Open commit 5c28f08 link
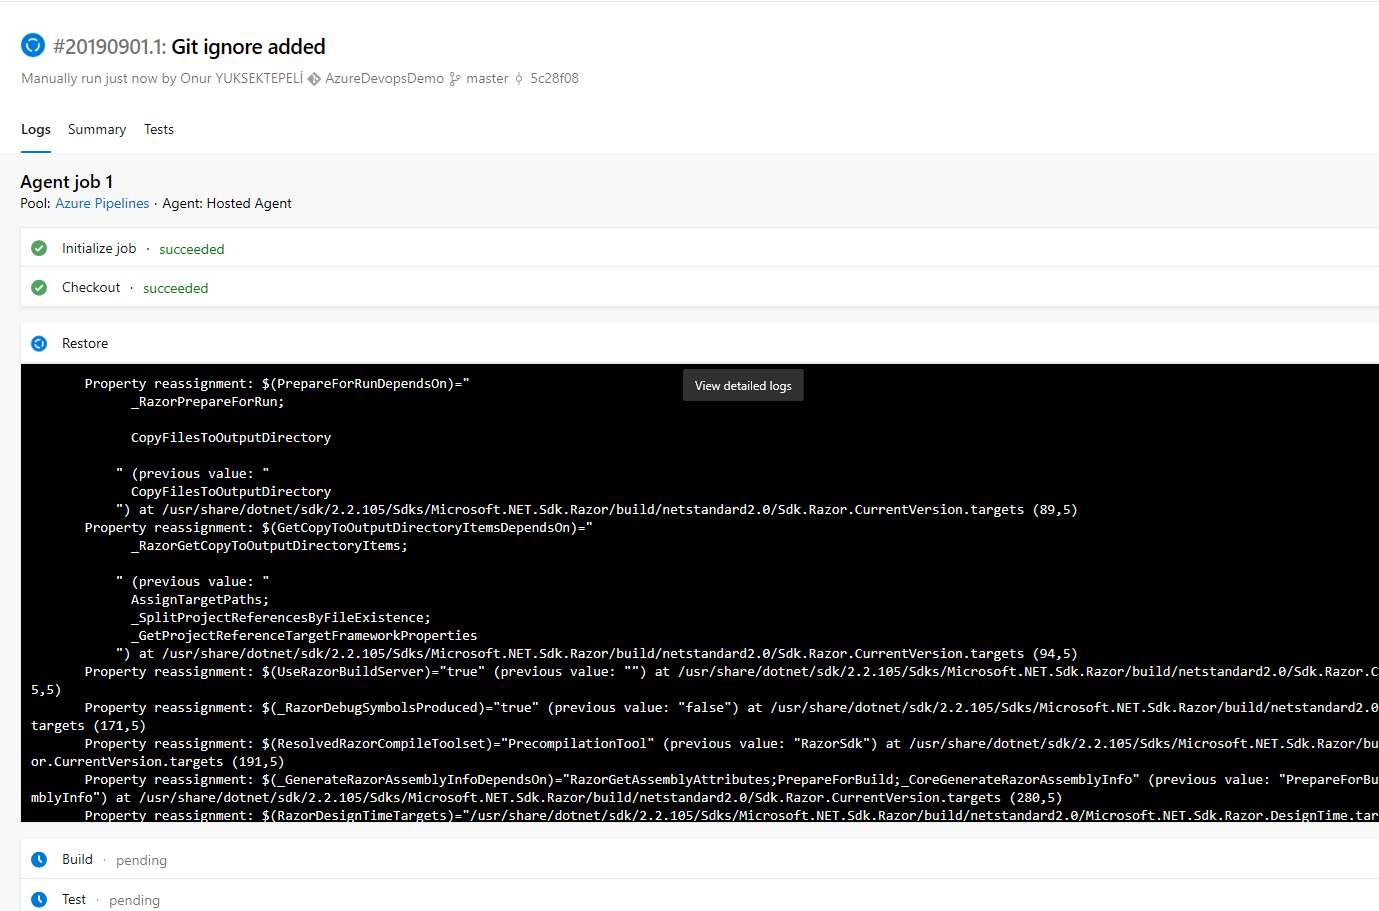Viewport: 1379px width, 911px height. [554, 79]
